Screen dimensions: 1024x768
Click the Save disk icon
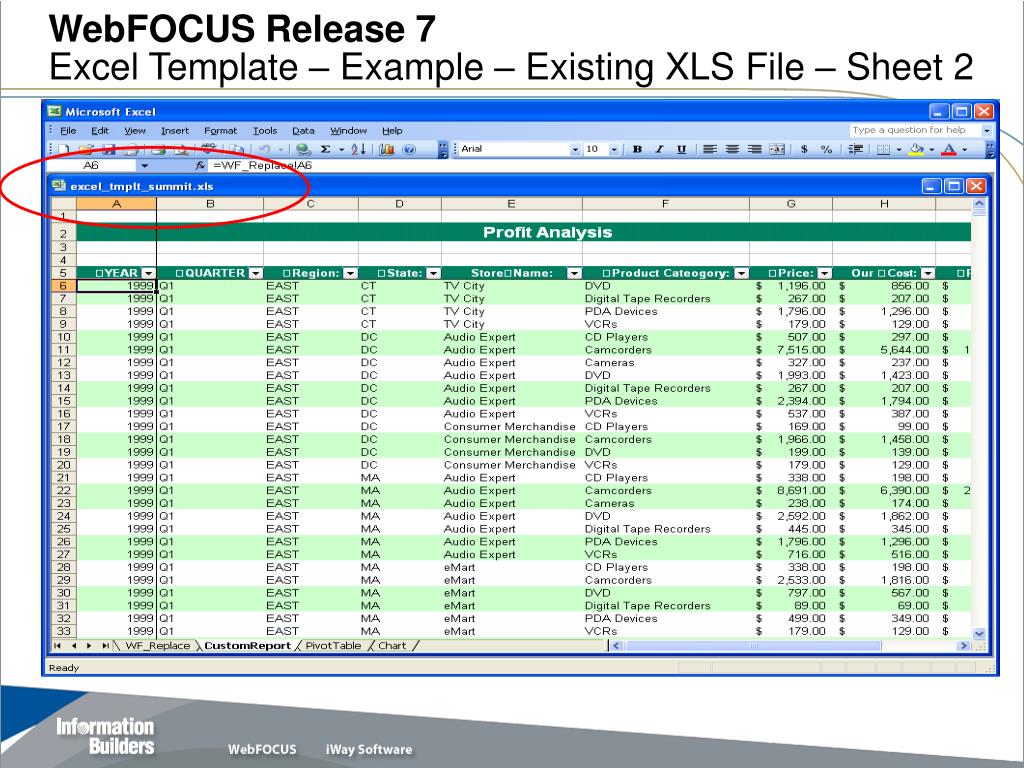(108, 150)
